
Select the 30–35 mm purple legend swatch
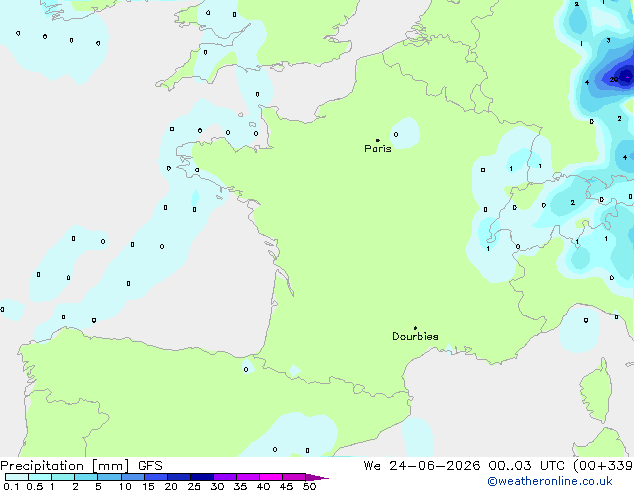point(224,477)
